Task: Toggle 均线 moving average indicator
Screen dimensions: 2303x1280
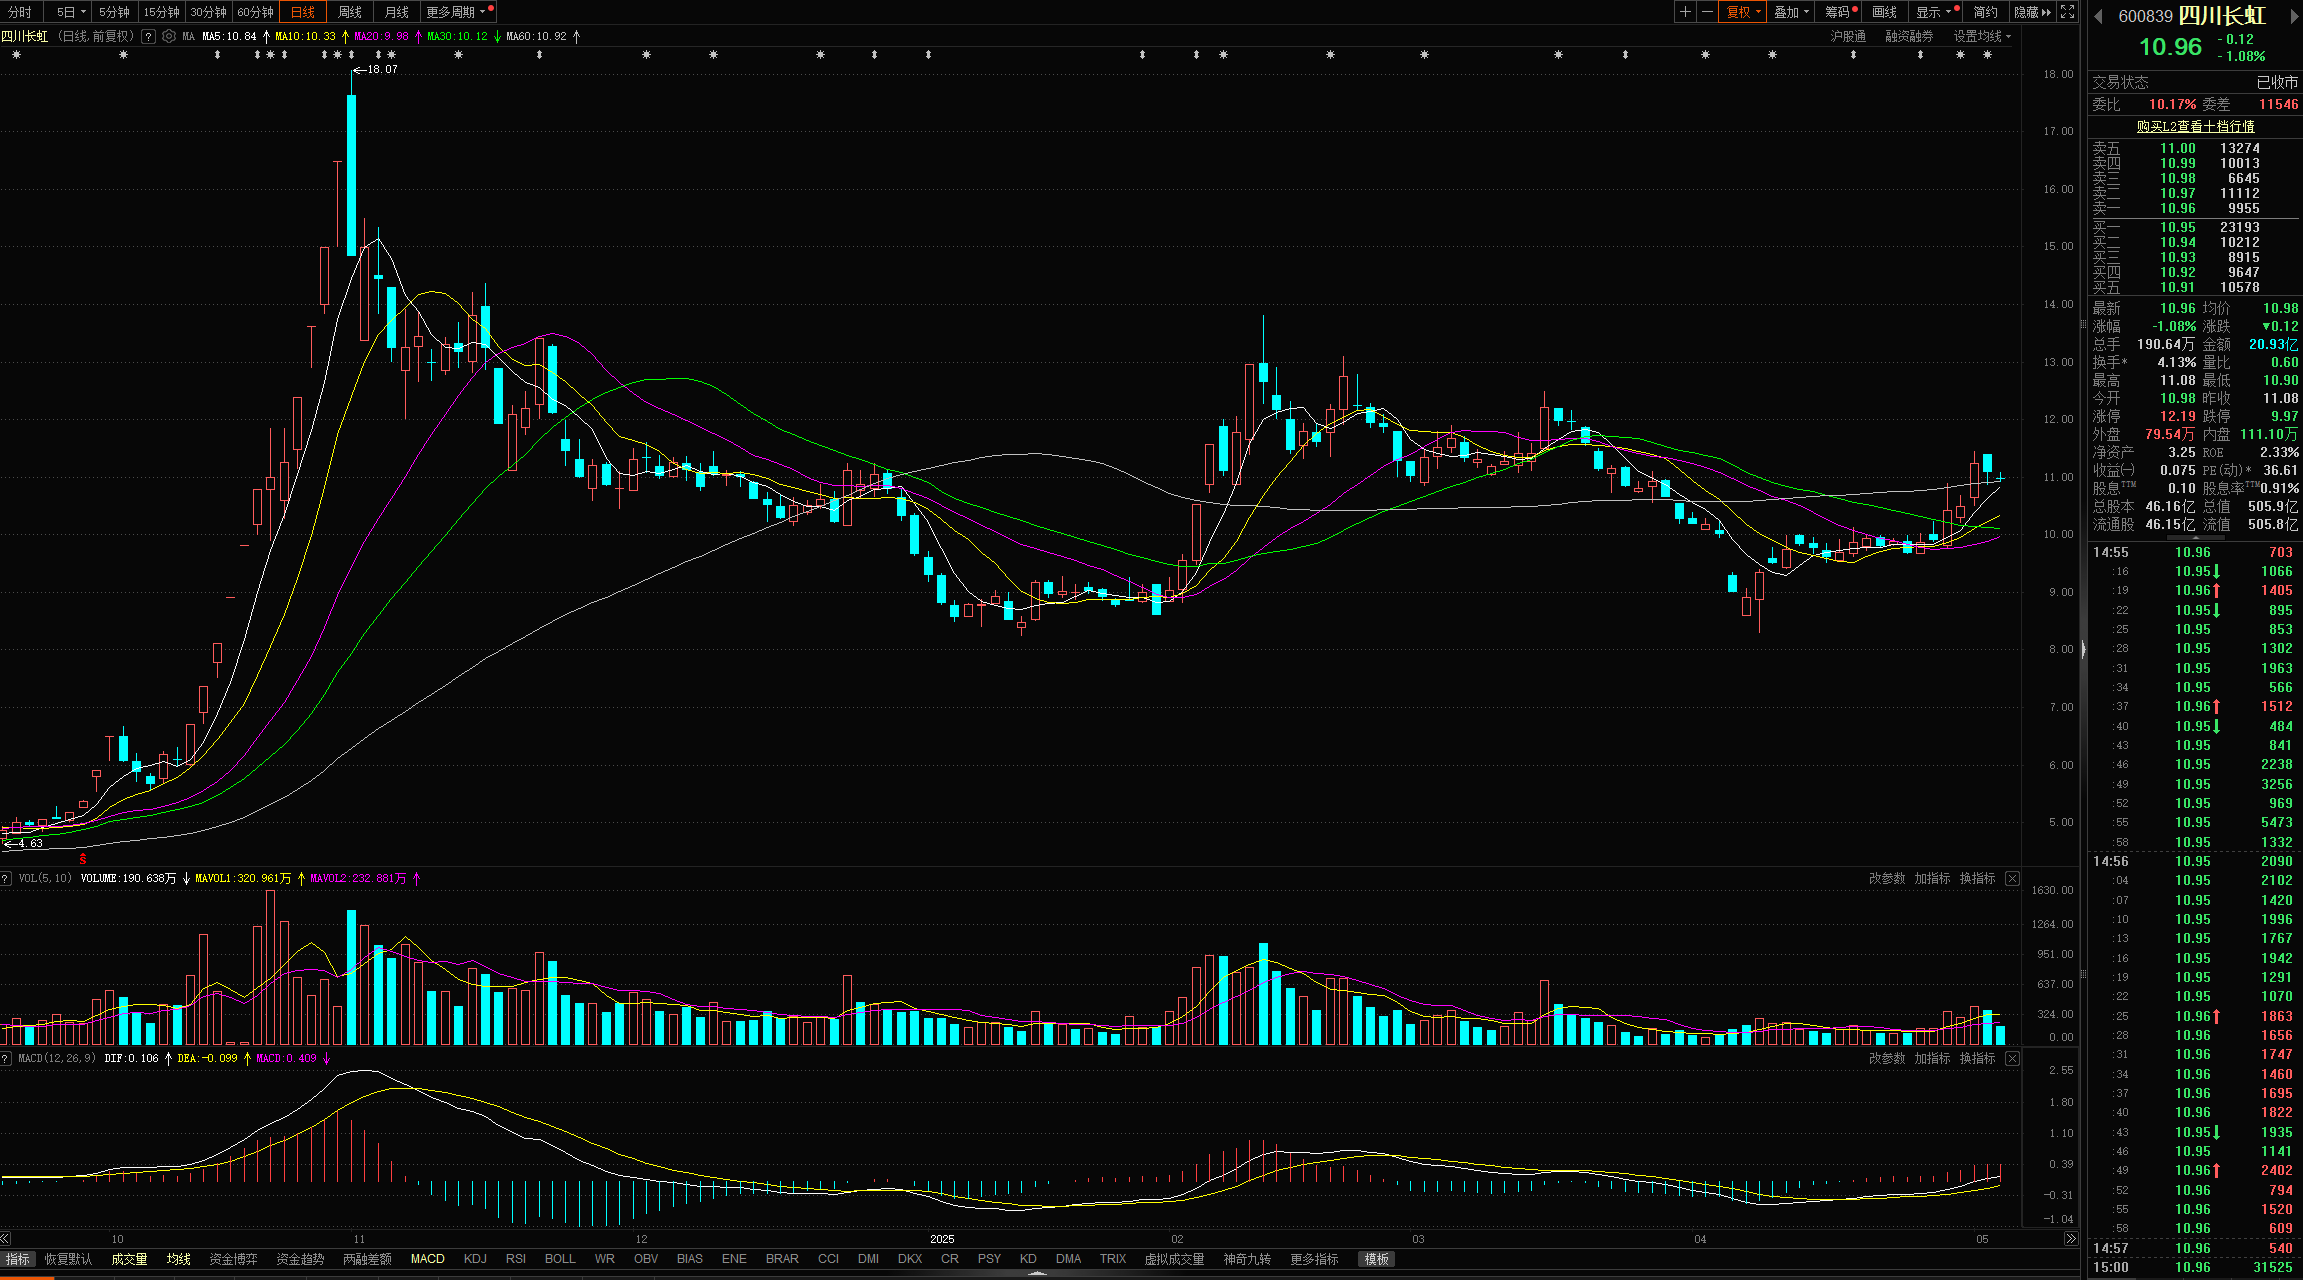Action: tap(178, 1259)
